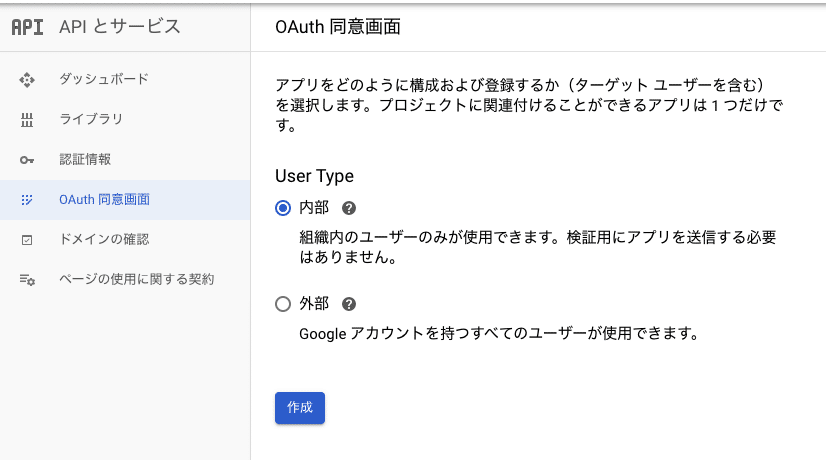
Task: Click the 外部 radio label text
Action: click(x=314, y=304)
